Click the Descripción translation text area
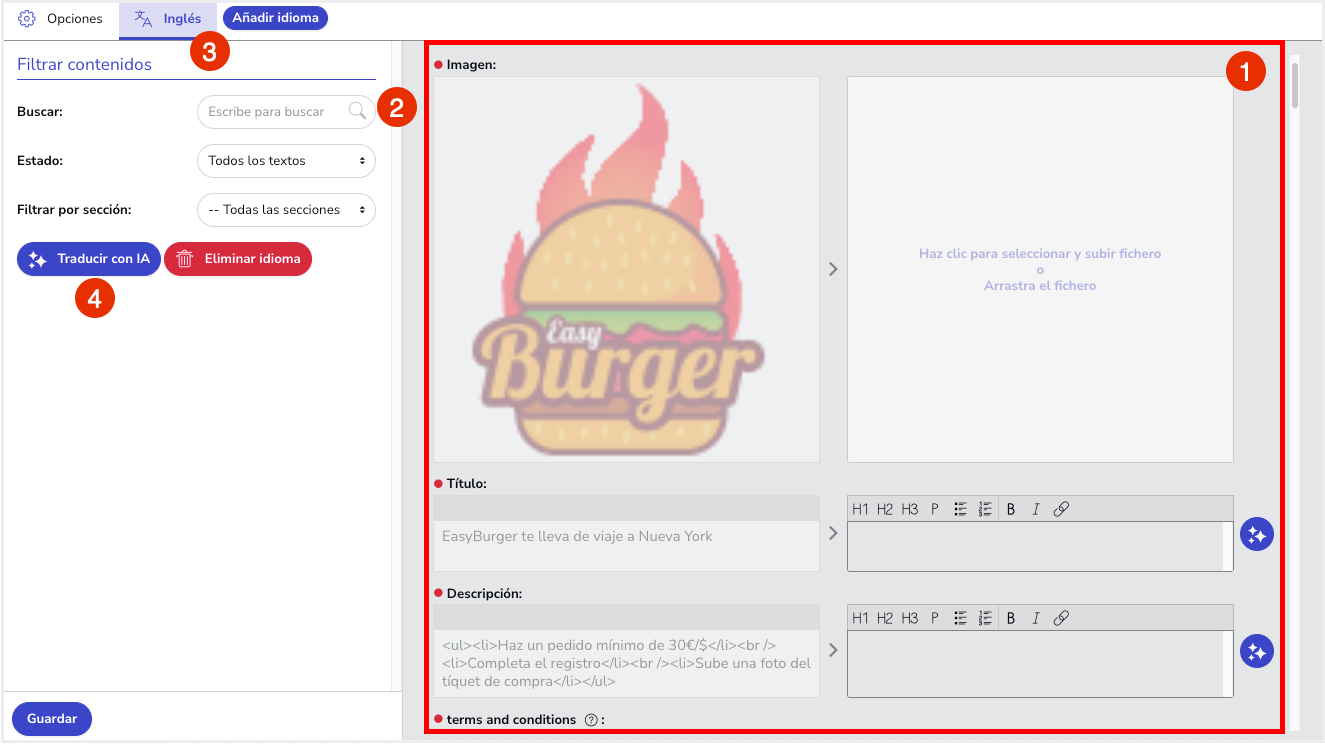1325x744 pixels. click(x=1040, y=663)
